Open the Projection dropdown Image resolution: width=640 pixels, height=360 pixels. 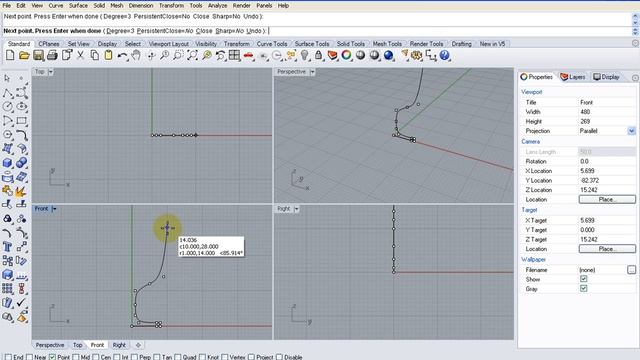click(631, 131)
